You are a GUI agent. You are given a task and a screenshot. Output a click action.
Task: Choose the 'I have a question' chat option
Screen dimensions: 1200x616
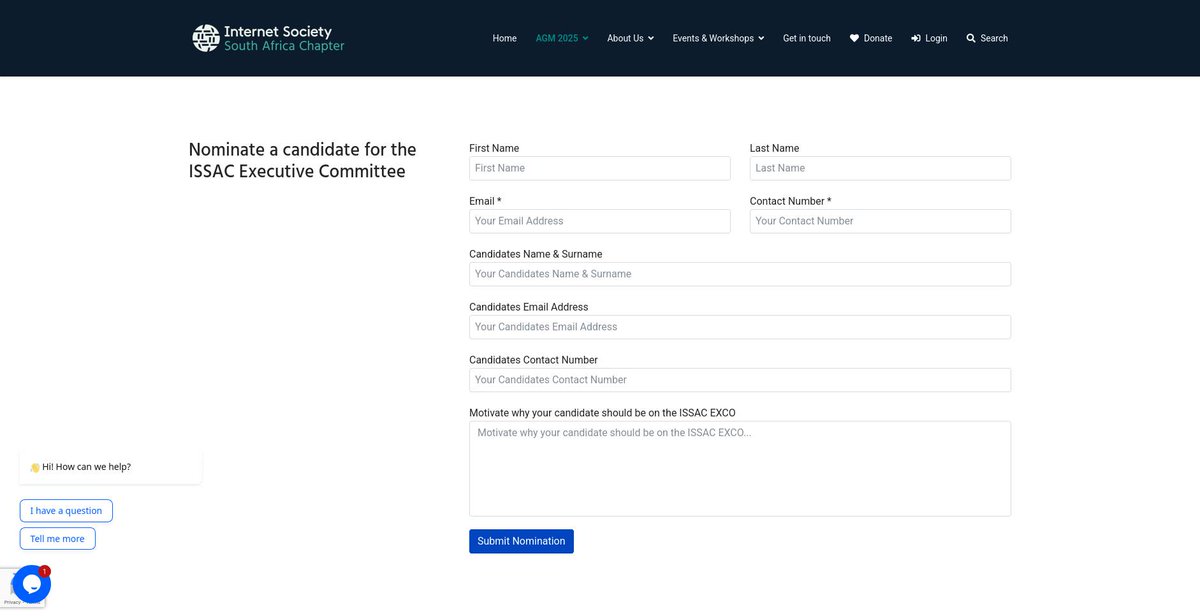click(66, 511)
